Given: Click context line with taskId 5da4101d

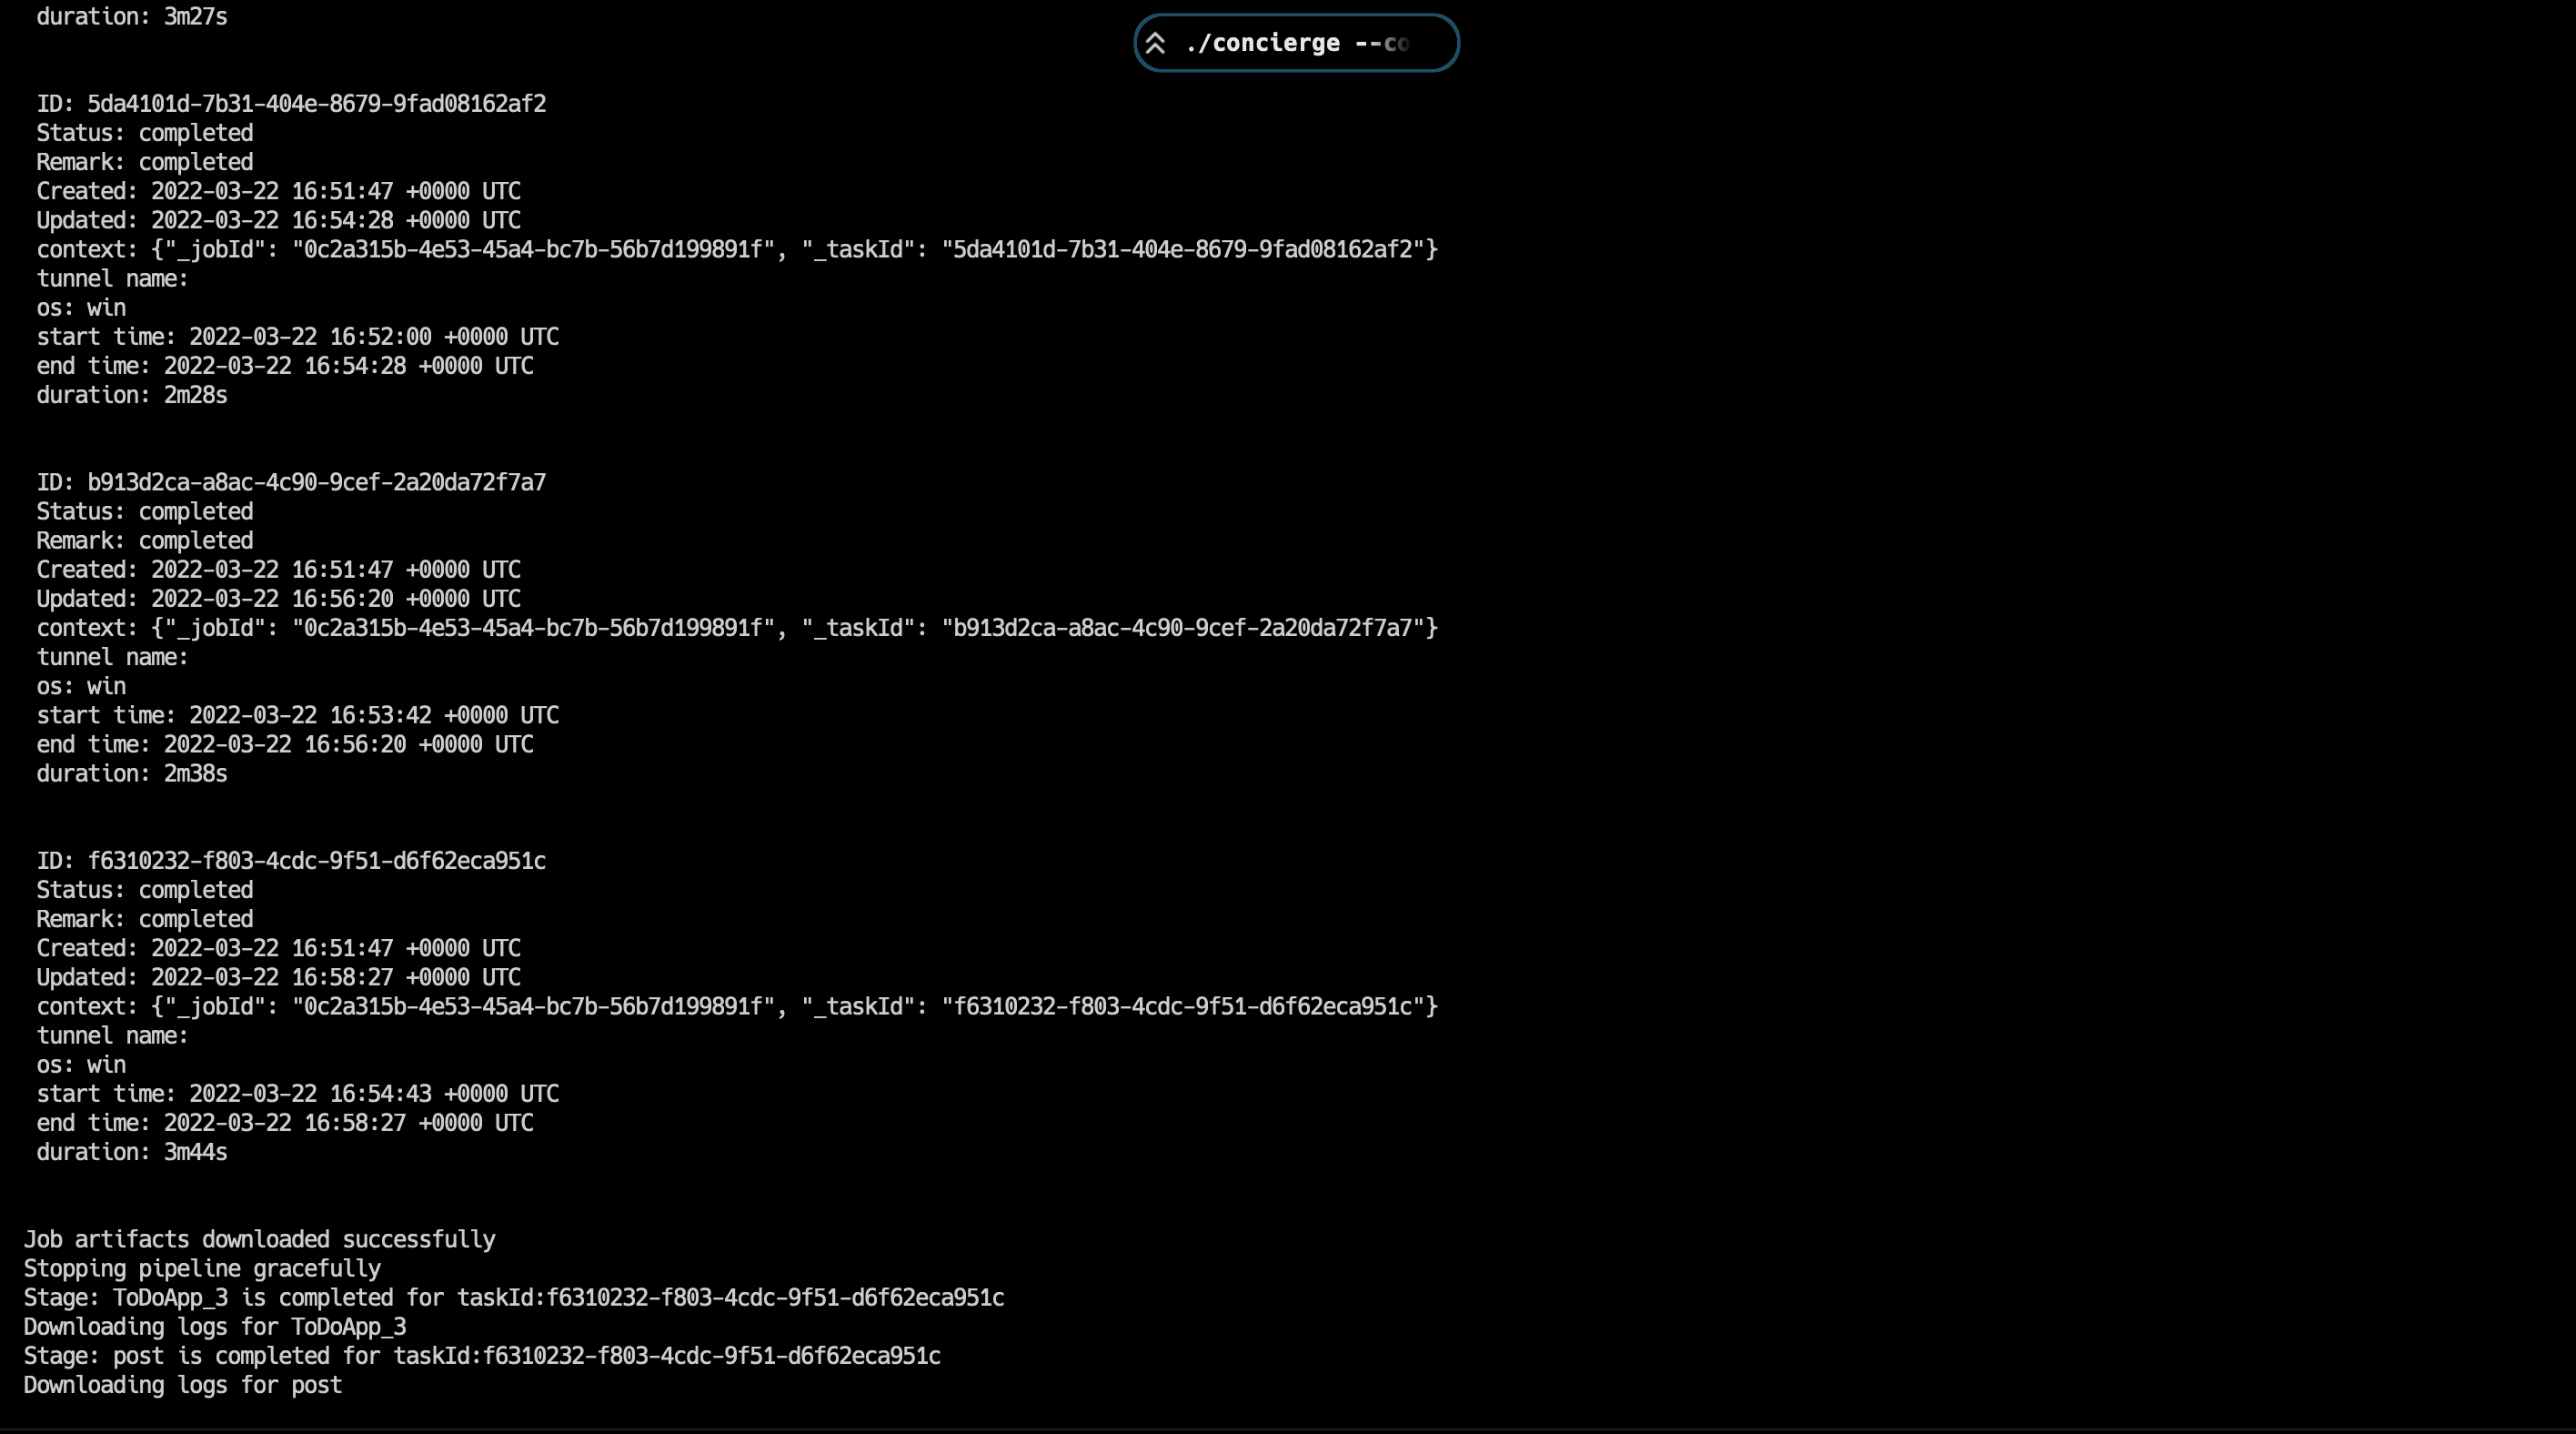Looking at the screenshot, I should coord(737,250).
